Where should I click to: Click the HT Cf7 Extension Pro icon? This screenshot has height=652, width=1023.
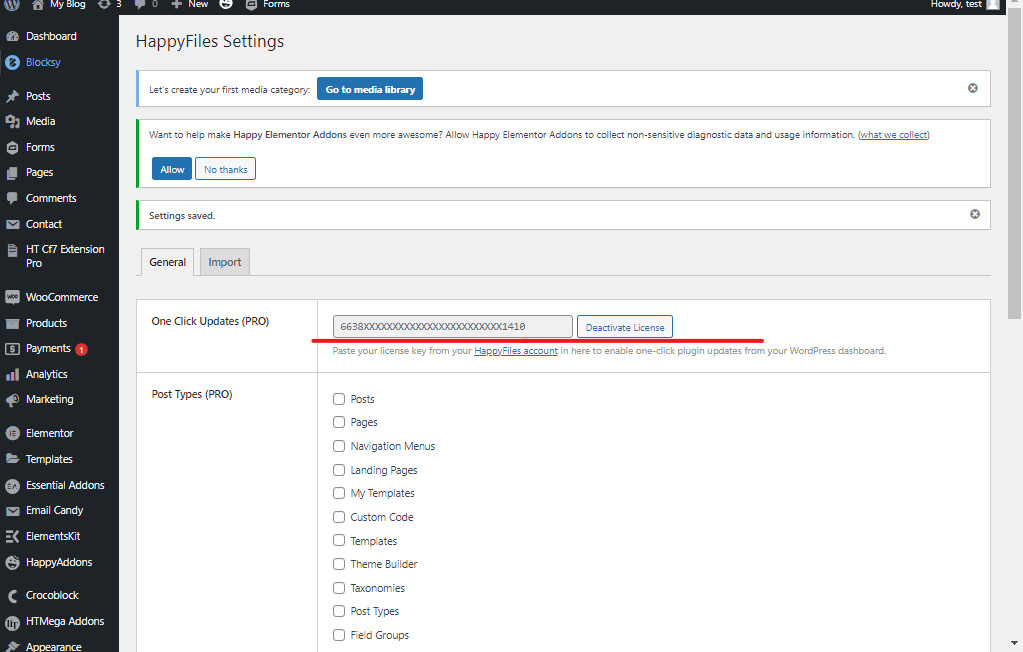click(x=12, y=250)
